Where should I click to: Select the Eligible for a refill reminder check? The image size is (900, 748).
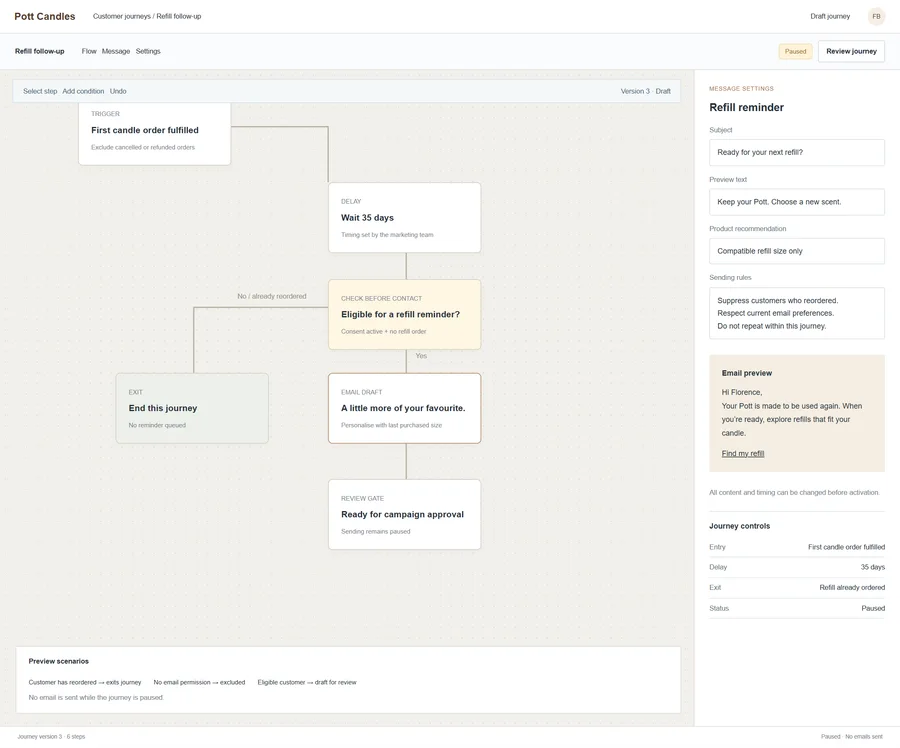[405, 315]
